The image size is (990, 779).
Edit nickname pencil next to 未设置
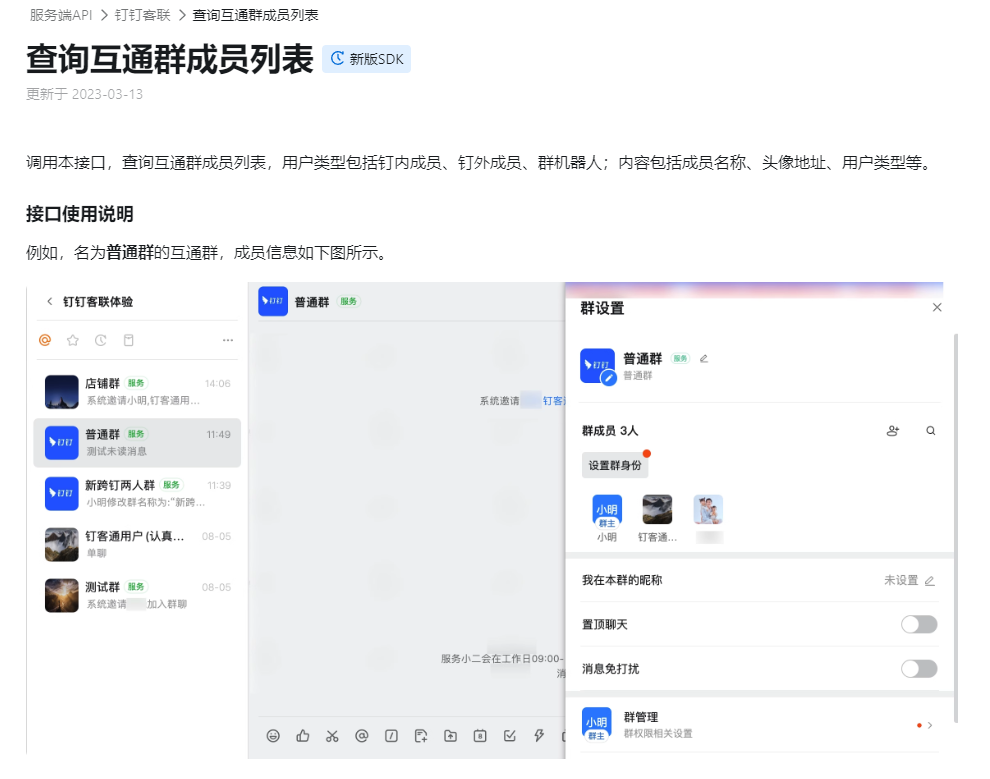pyautogui.click(x=929, y=581)
